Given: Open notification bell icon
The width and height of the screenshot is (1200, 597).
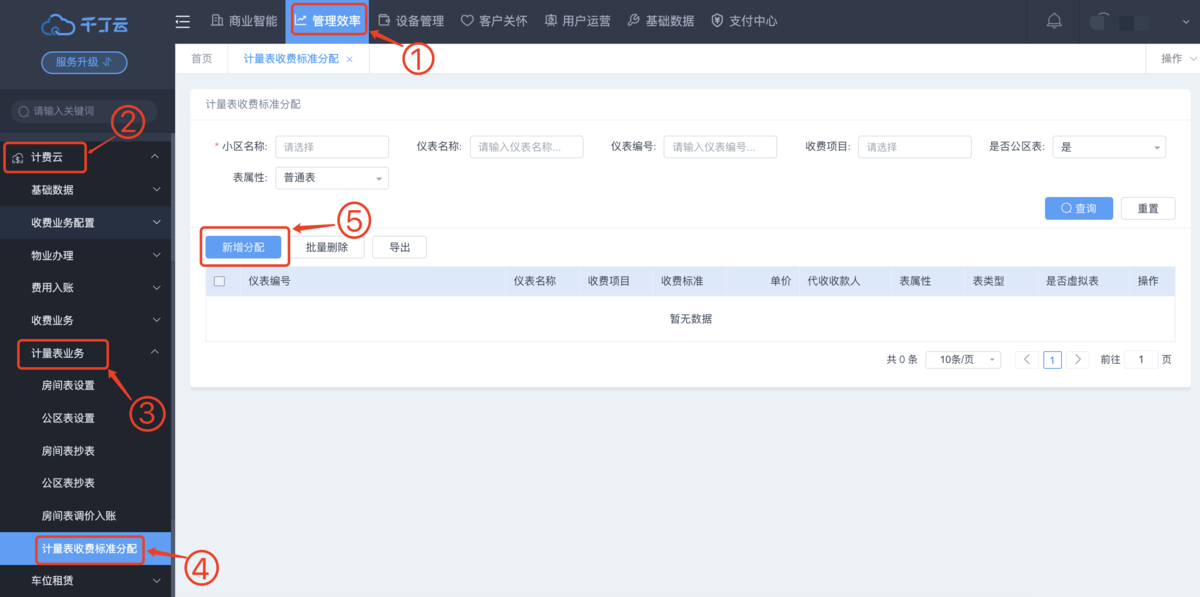Looking at the screenshot, I should click(1054, 21).
